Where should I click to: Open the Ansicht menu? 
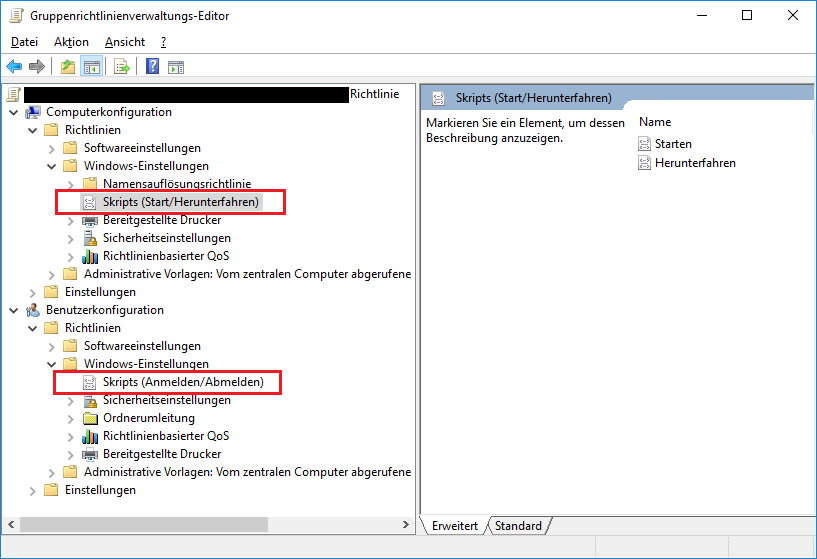pyautogui.click(x=125, y=42)
